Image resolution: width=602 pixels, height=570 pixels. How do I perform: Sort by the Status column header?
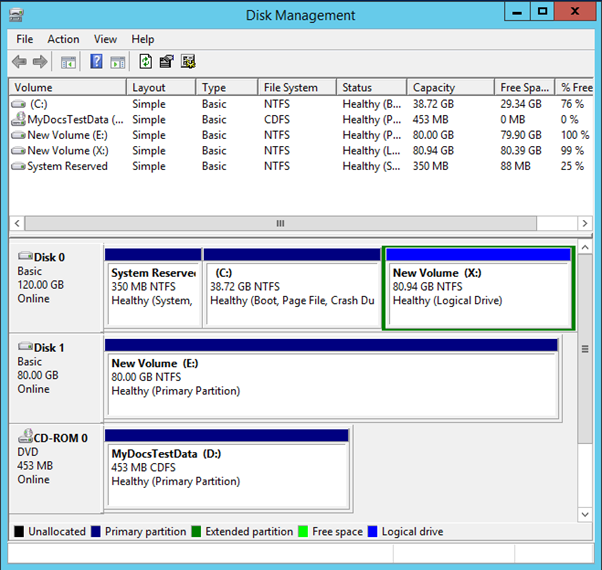[x=371, y=88]
